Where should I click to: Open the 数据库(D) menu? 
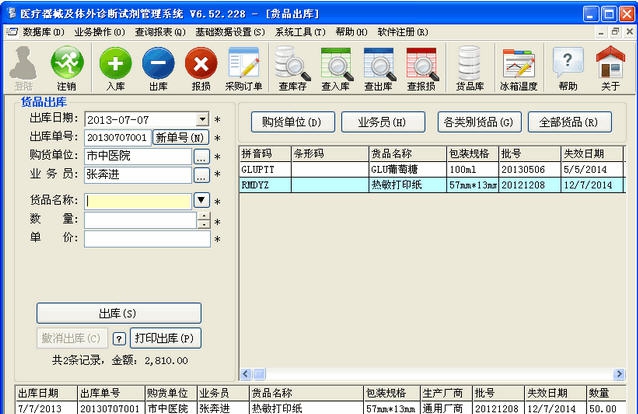pos(43,32)
